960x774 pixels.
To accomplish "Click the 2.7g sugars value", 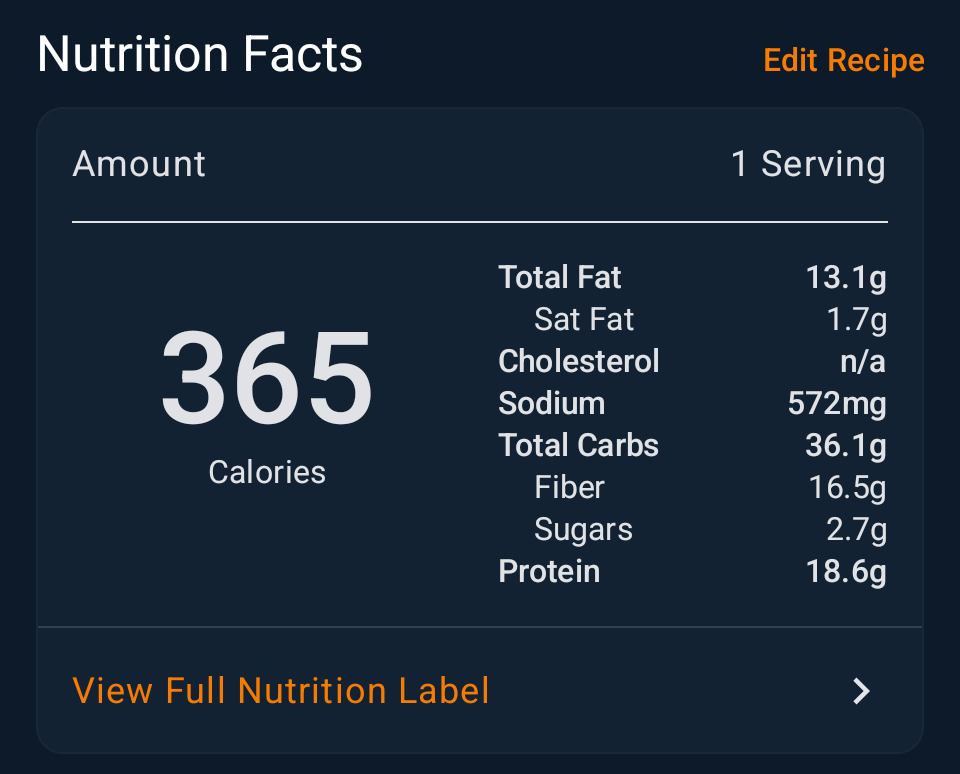I will [856, 530].
